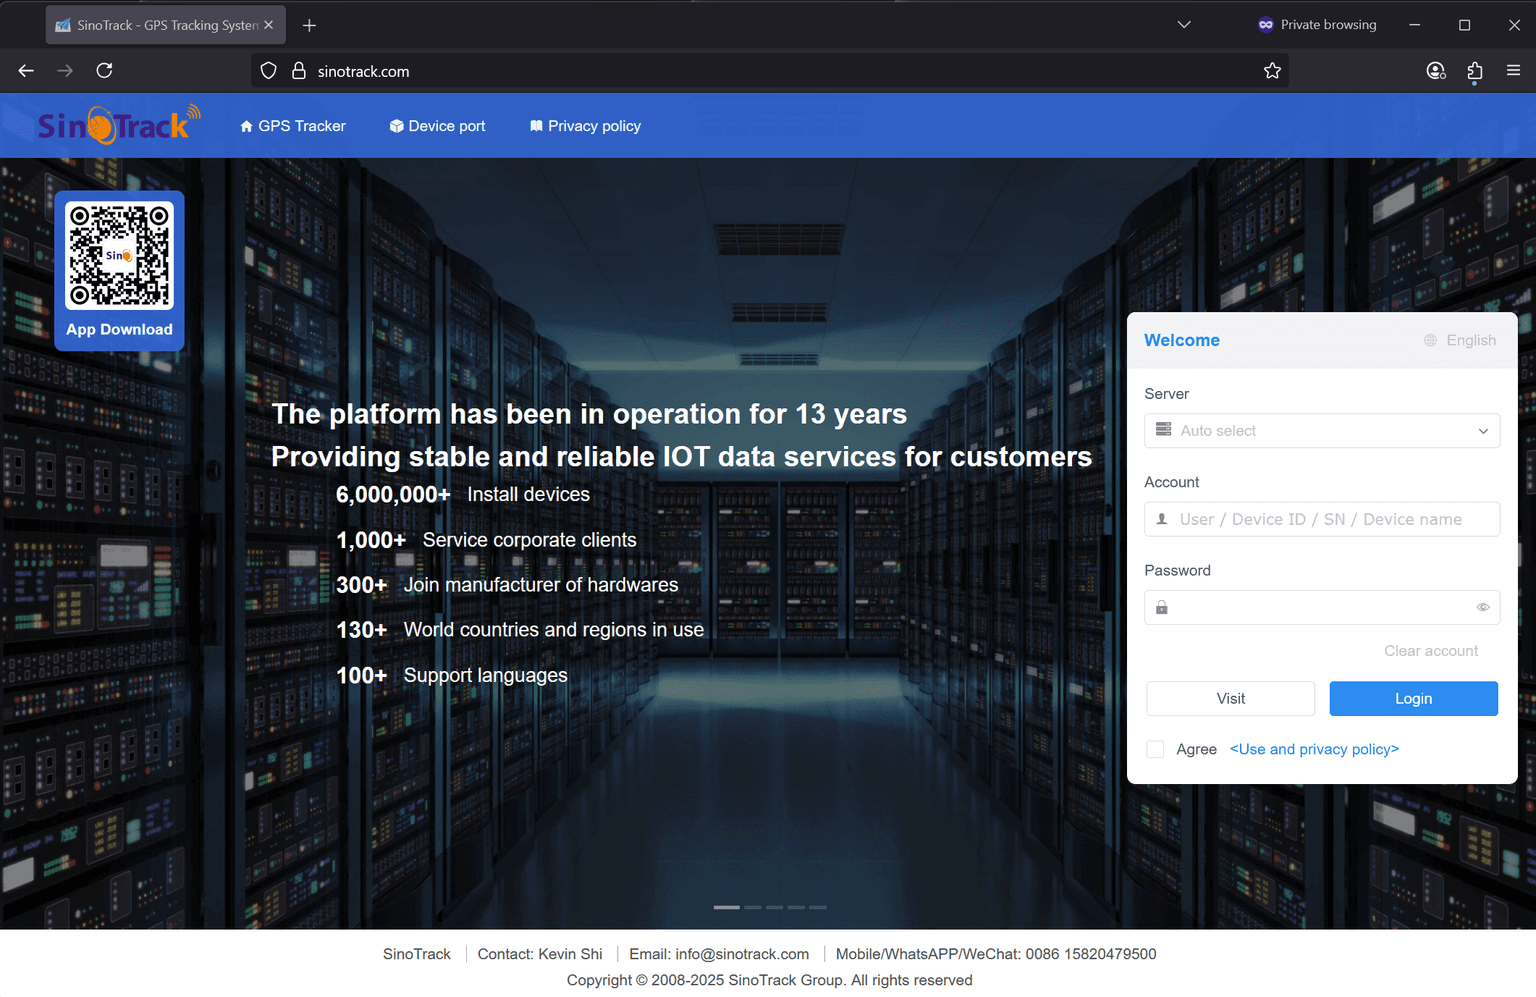View site info via the padlock icon

point(298,70)
